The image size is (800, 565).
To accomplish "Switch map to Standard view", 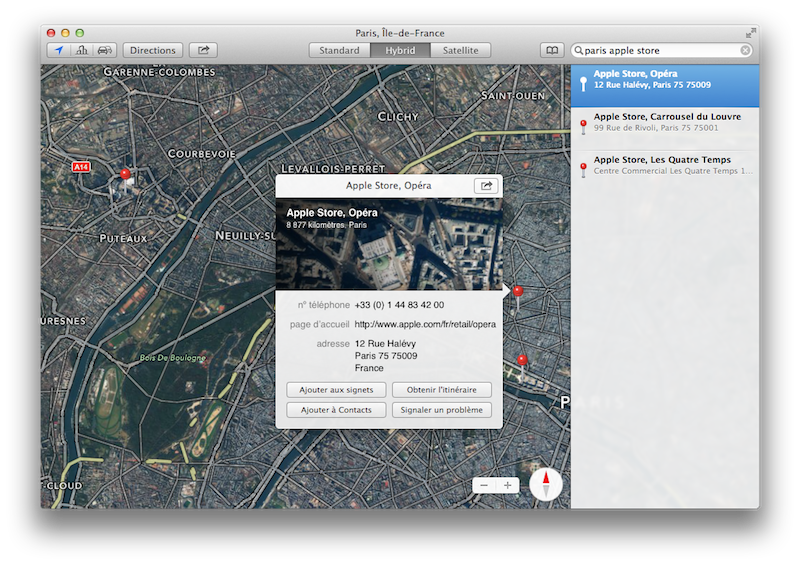I will coord(339,50).
